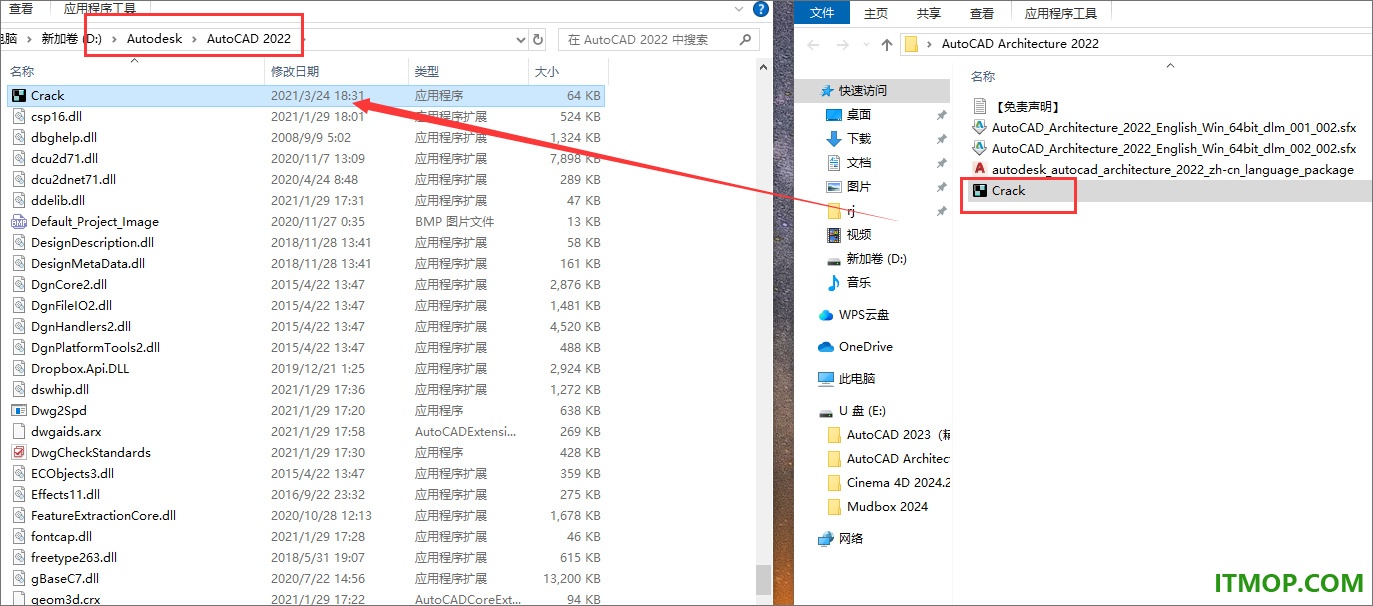Viewport: 1373px width, 606px height.
Task: Click the OneDrive cloud icon in the navigation pane
Action: [x=826, y=347]
